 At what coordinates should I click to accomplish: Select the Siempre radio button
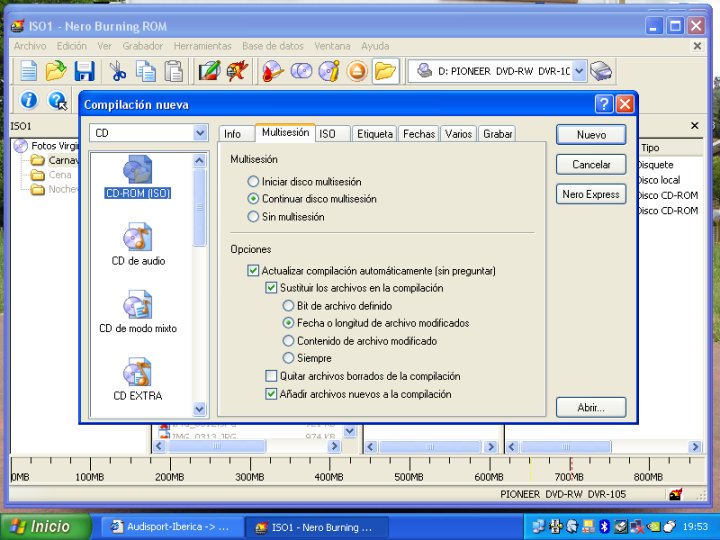coord(288,358)
